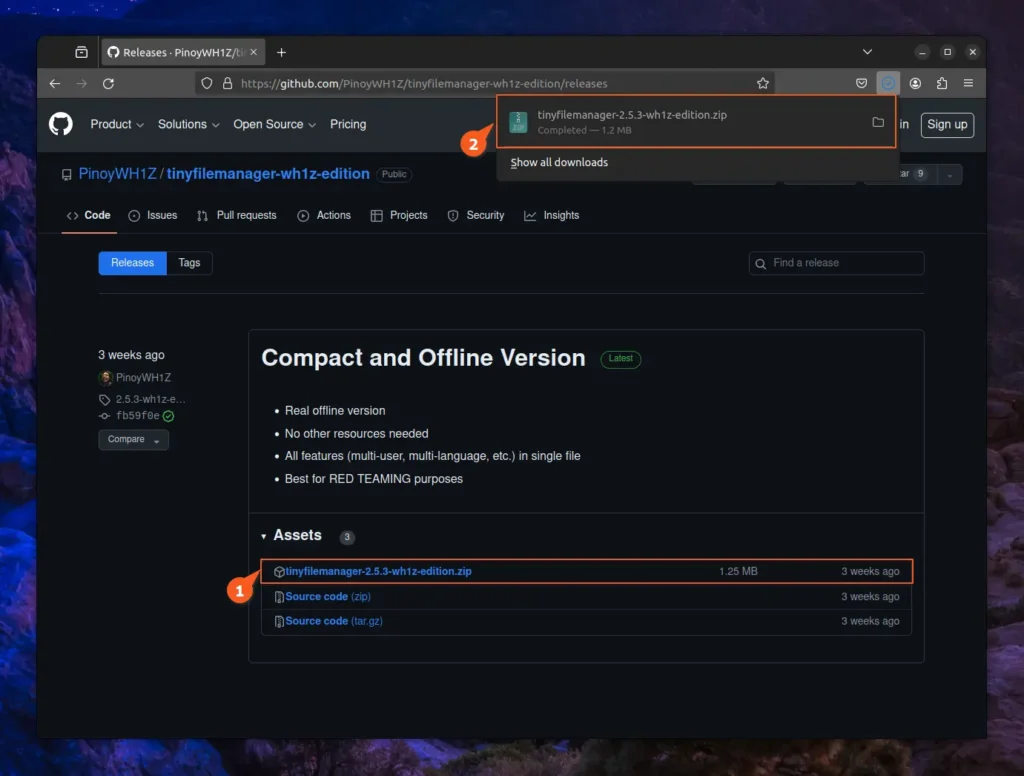Image resolution: width=1024 pixels, height=776 pixels.
Task: Open the Firefox extensions puzzle icon
Action: pyautogui.click(x=942, y=84)
